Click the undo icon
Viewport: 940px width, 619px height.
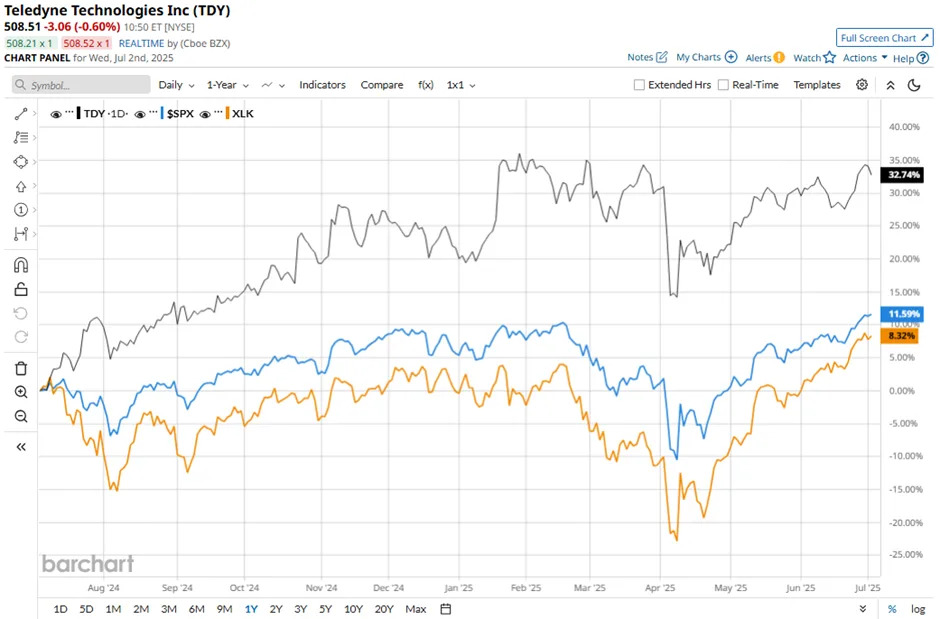point(21,313)
